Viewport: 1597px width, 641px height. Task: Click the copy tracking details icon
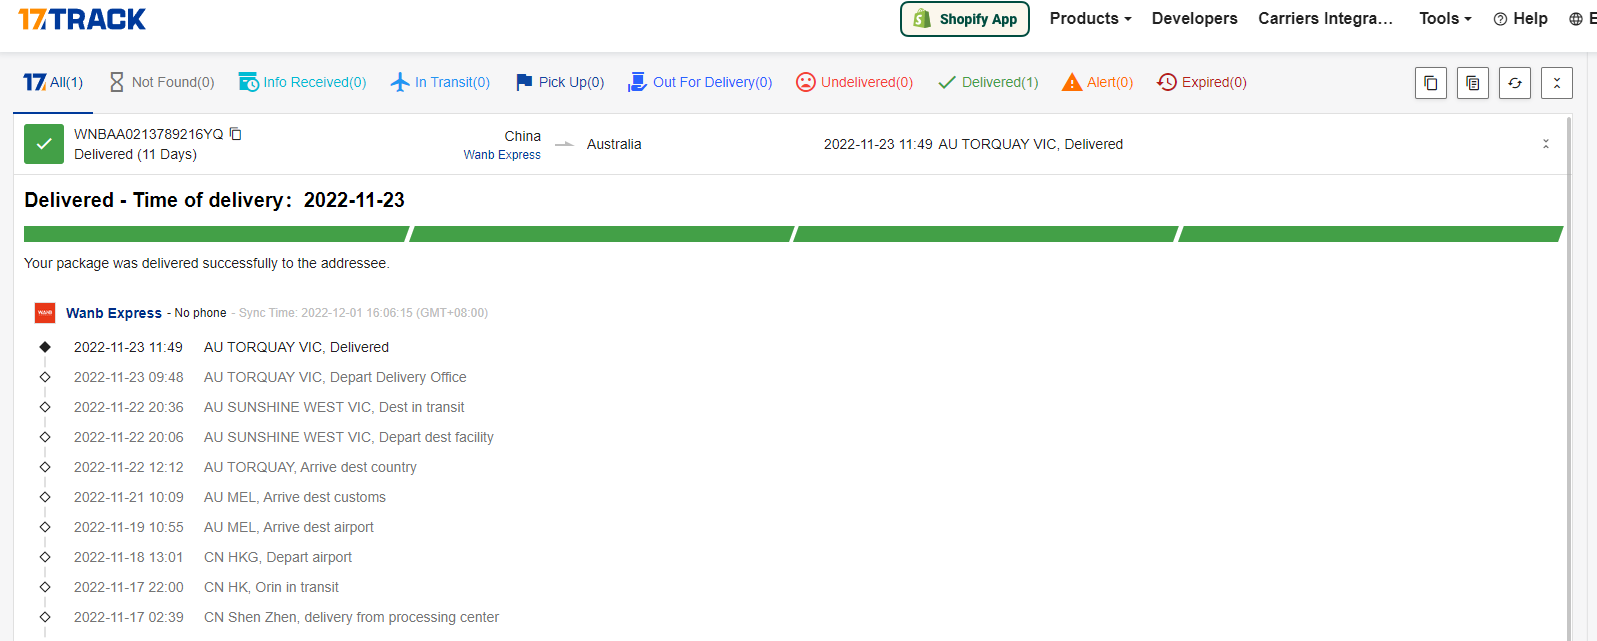1472,83
